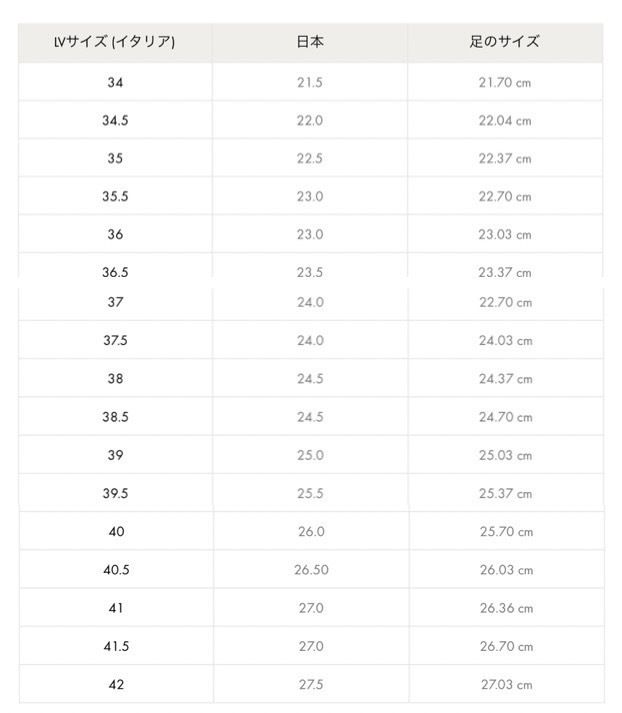The image size is (622, 713).
Task: Select the LV size 34.5 cell
Action: (115, 121)
